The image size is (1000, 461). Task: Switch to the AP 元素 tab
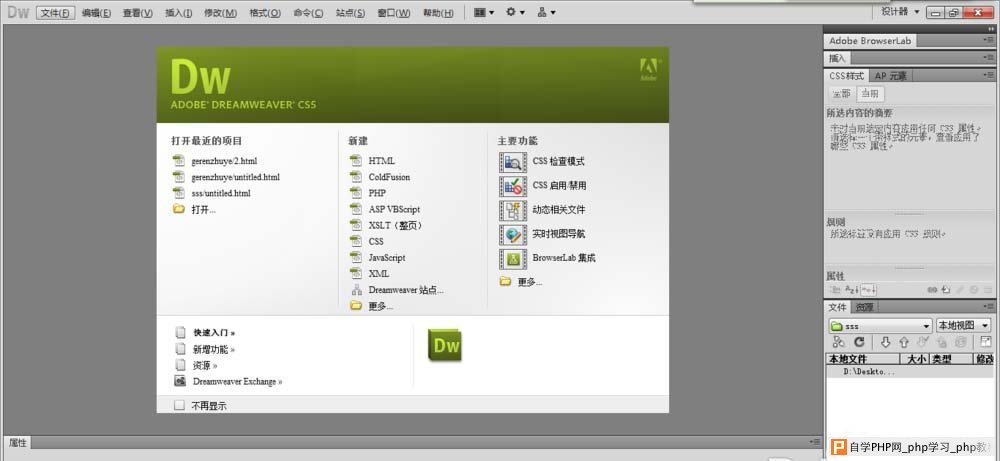[890, 75]
